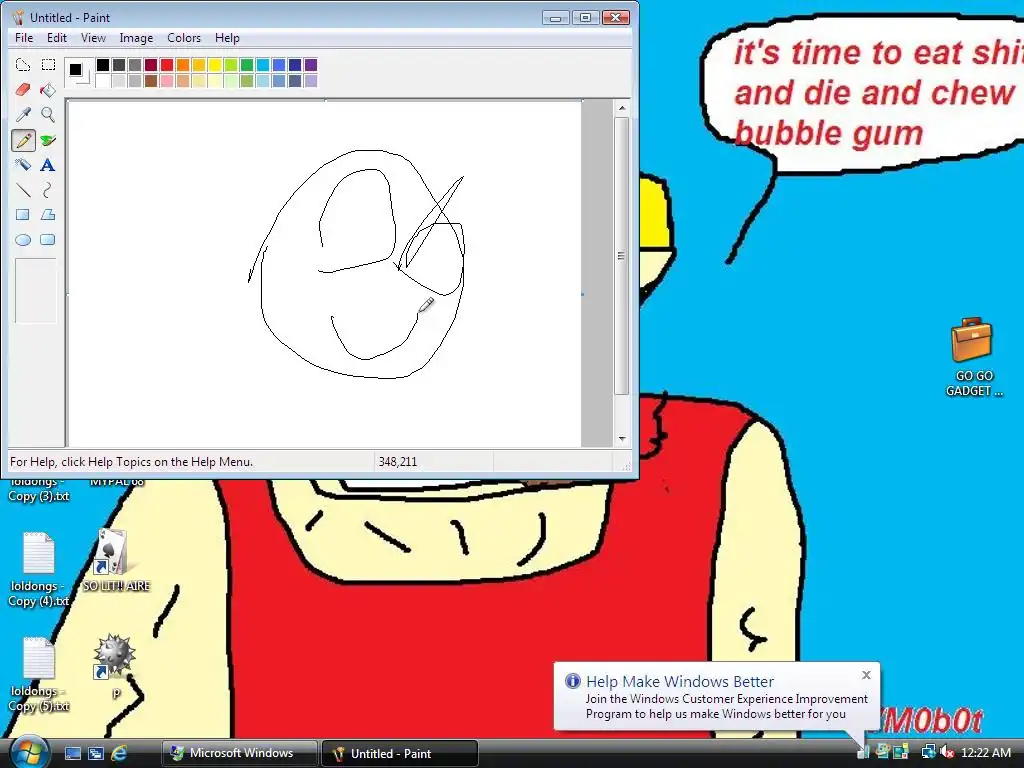Select the SO LIT!! AIRE desktop shortcut

[116, 561]
